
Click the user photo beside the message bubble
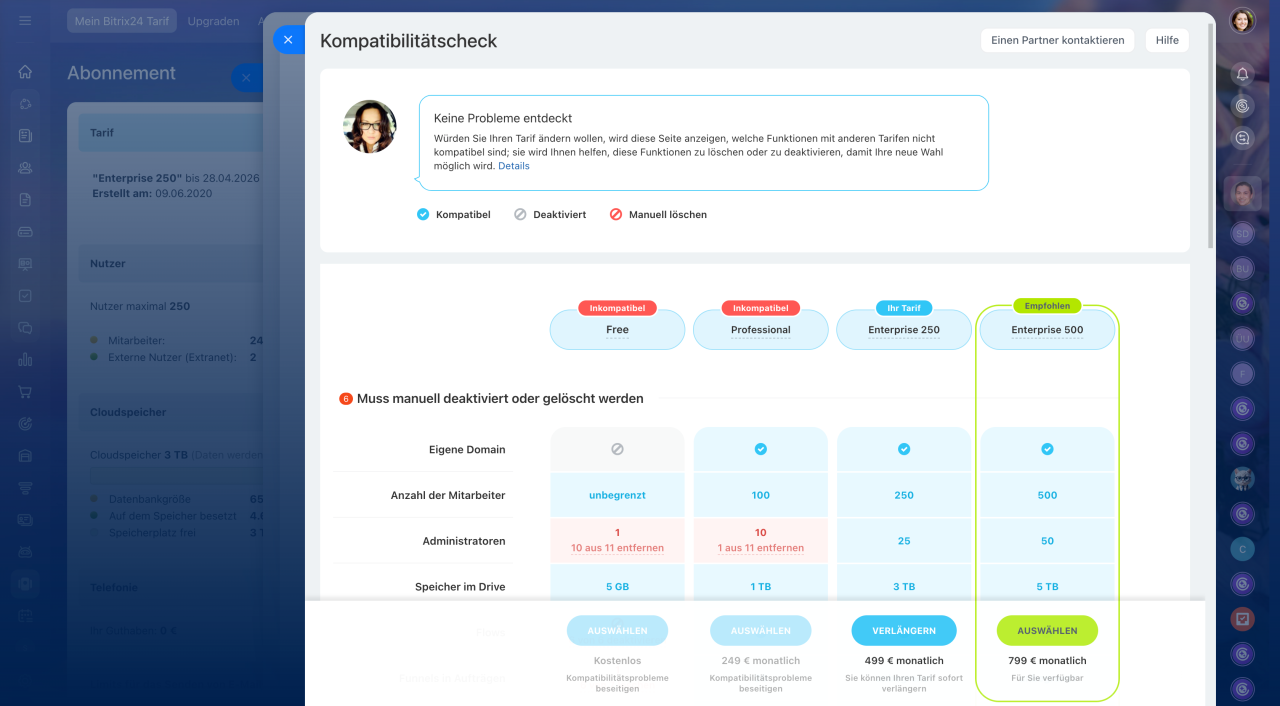[370, 126]
